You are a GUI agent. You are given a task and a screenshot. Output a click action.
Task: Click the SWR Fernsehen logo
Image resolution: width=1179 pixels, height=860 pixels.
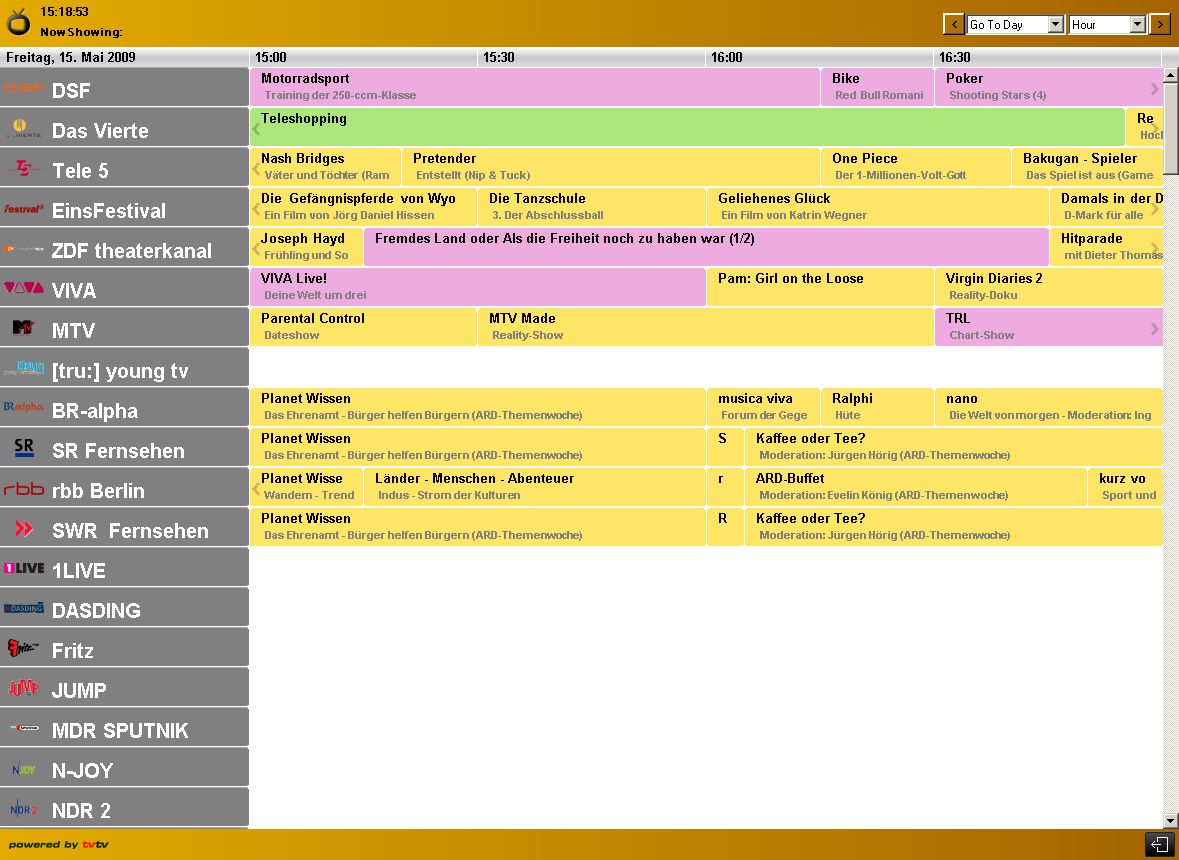[23, 529]
